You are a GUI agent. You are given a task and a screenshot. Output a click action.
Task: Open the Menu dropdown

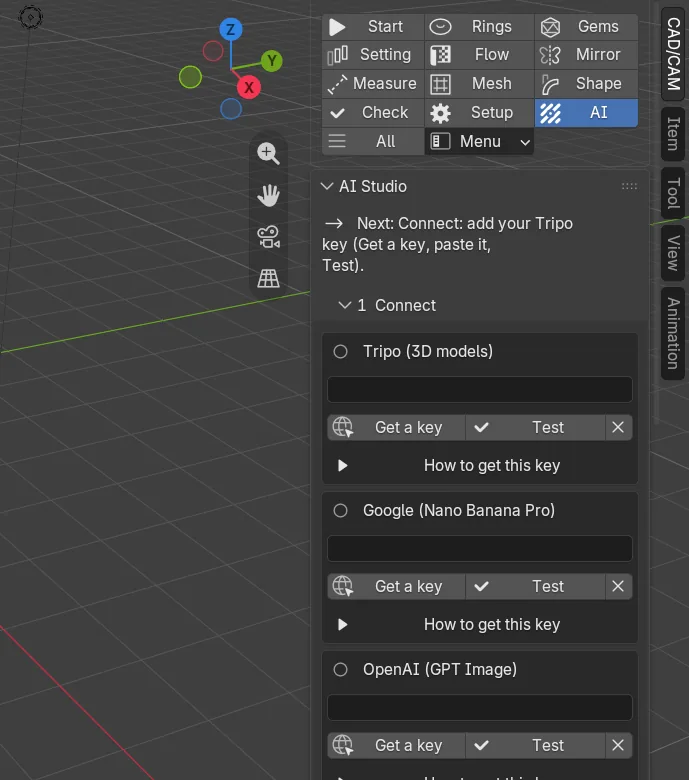coord(480,142)
